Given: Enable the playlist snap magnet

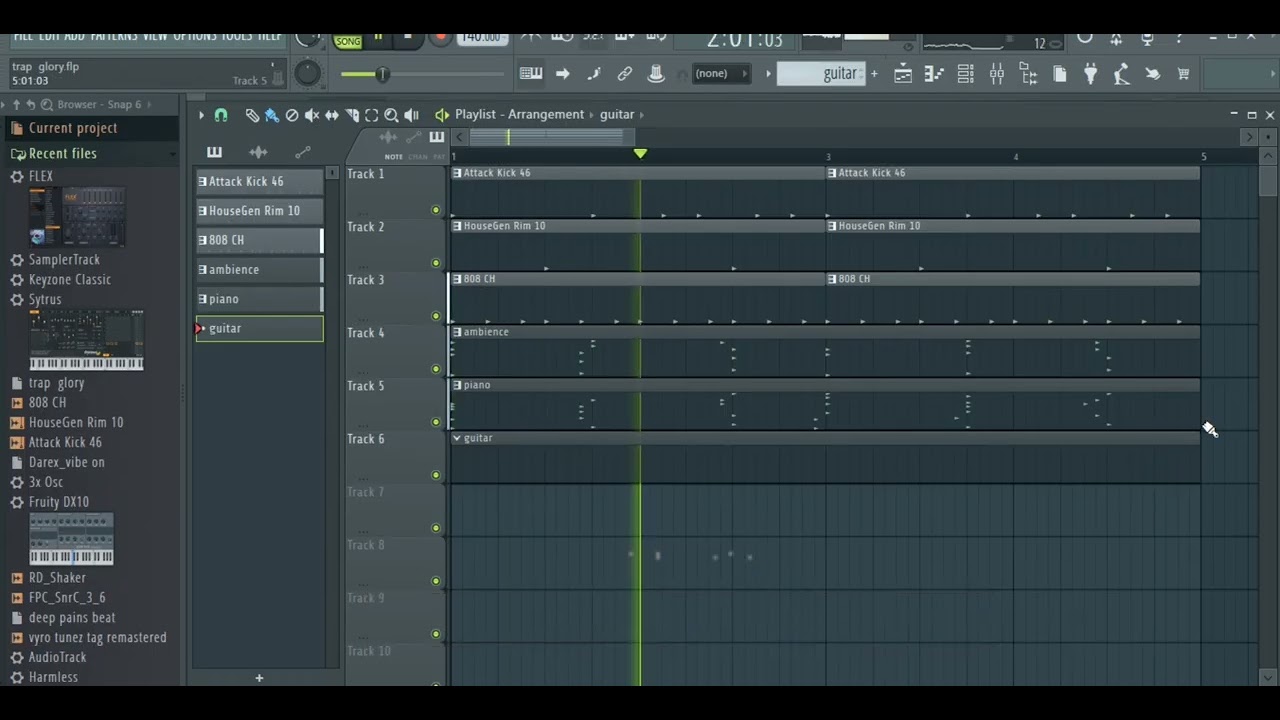Looking at the screenshot, I should pos(221,115).
